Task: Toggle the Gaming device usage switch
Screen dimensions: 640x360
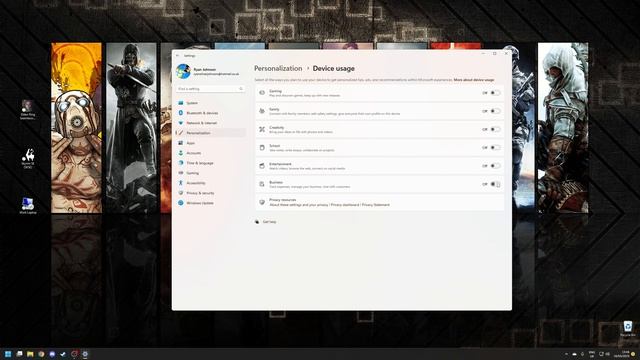Action: (495, 93)
